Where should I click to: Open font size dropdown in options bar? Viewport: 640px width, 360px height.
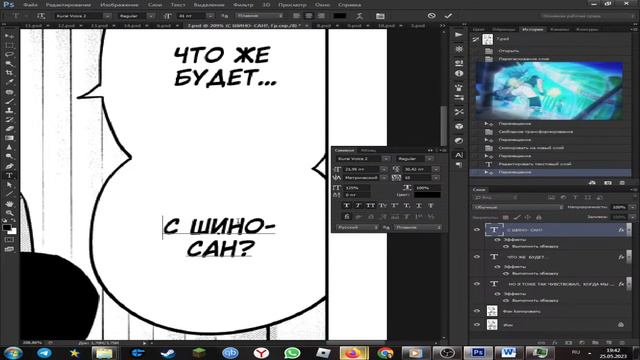point(210,16)
